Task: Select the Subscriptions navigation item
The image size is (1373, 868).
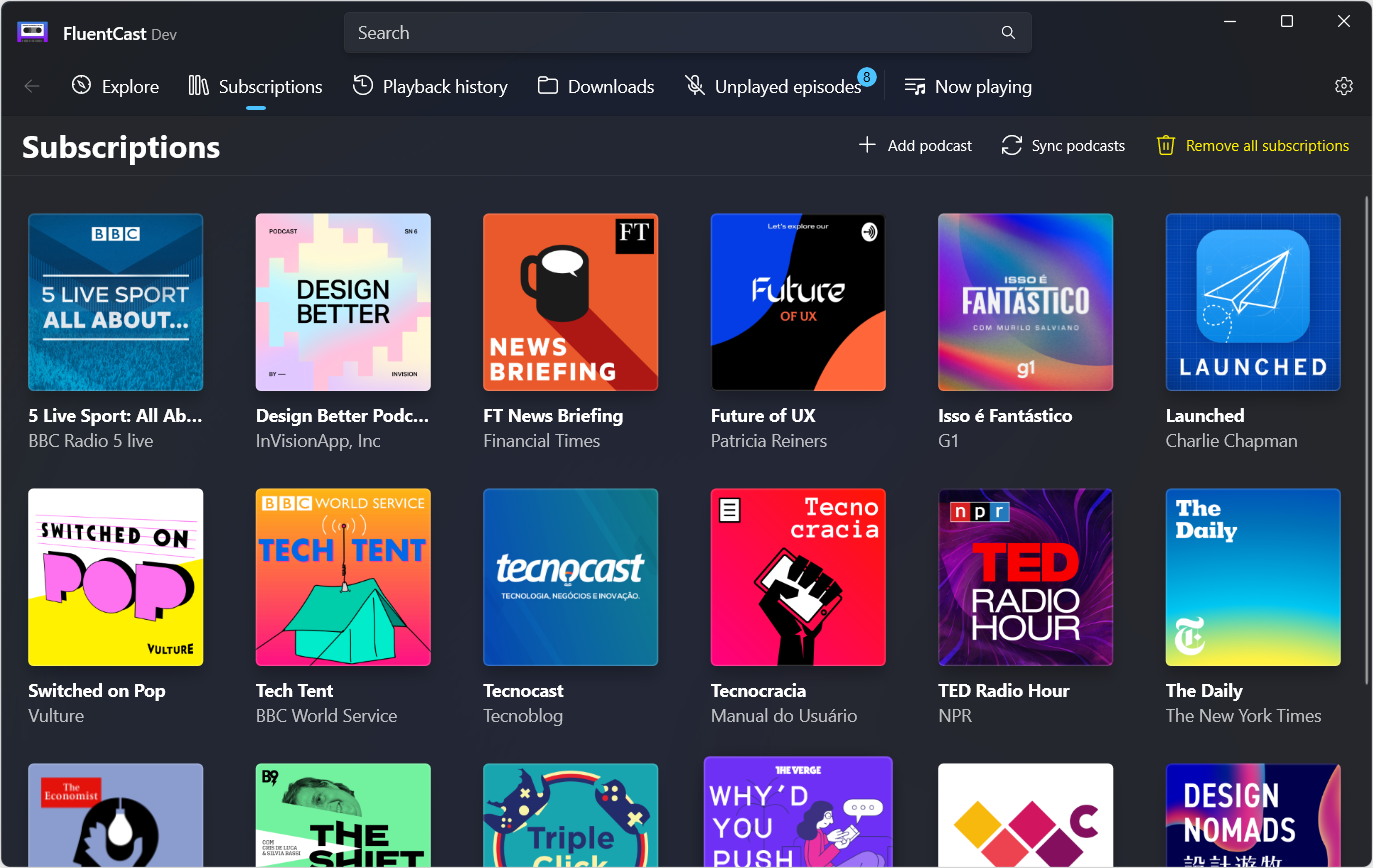Action: pos(255,86)
